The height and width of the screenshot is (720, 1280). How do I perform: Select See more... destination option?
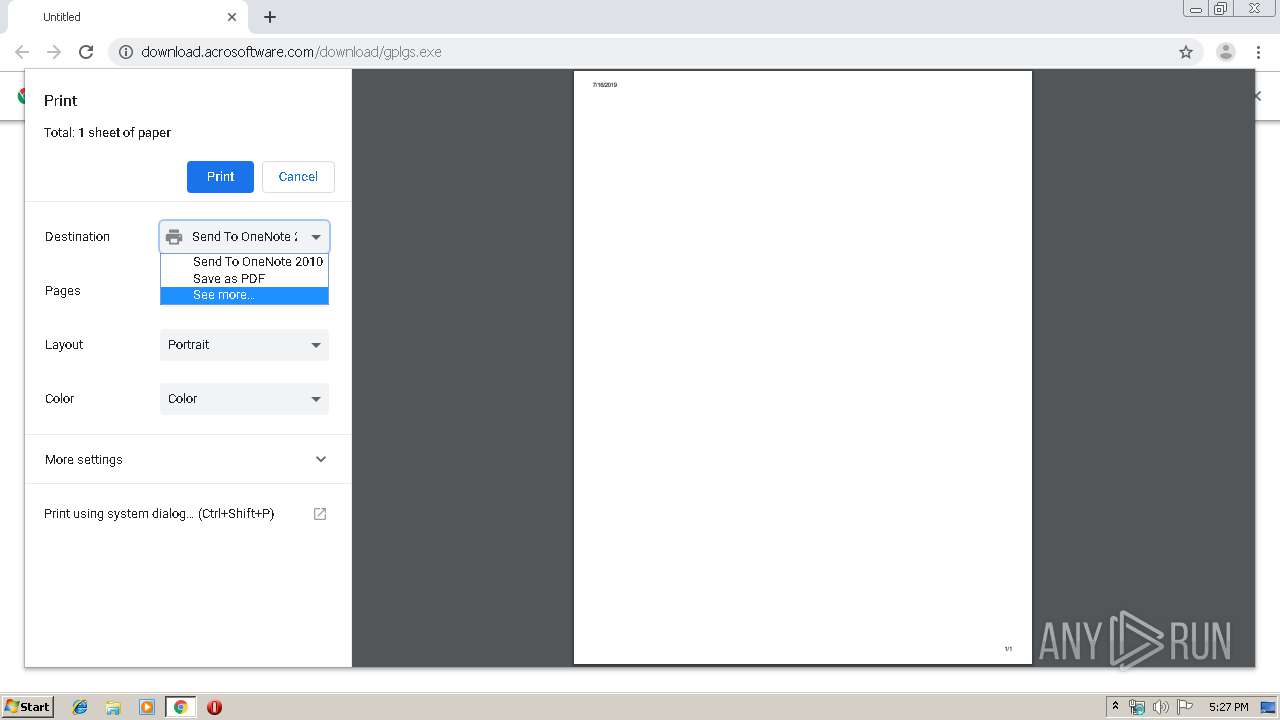[x=244, y=295]
